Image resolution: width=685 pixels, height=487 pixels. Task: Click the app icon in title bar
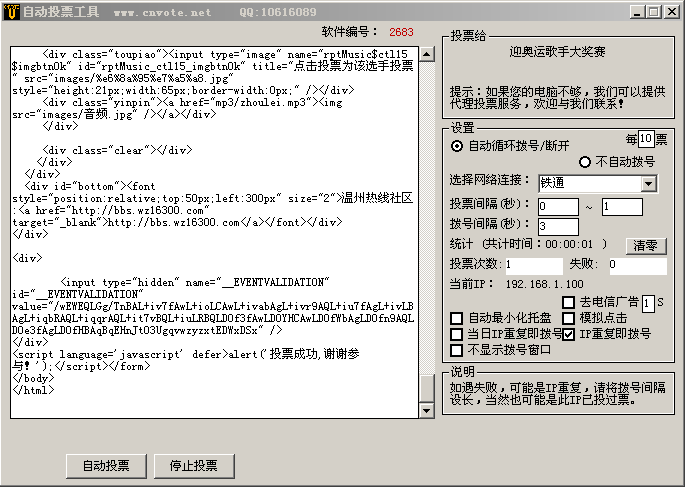12,12
